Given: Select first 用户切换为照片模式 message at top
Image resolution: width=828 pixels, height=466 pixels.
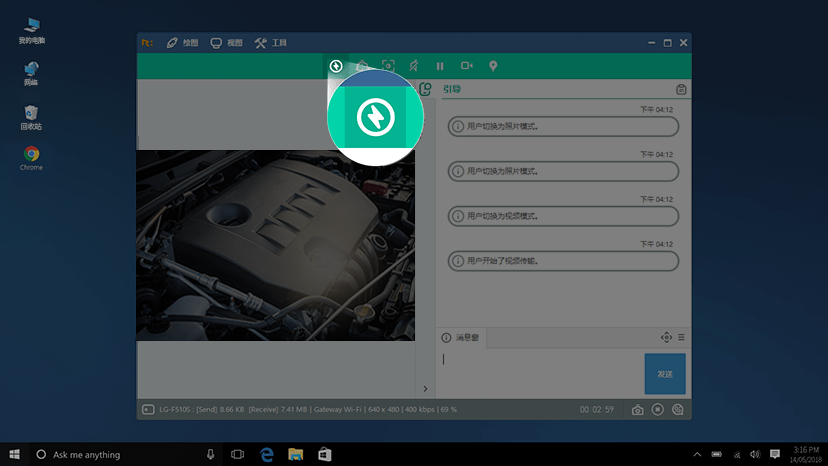Looking at the screenshot, I should 563,126.
